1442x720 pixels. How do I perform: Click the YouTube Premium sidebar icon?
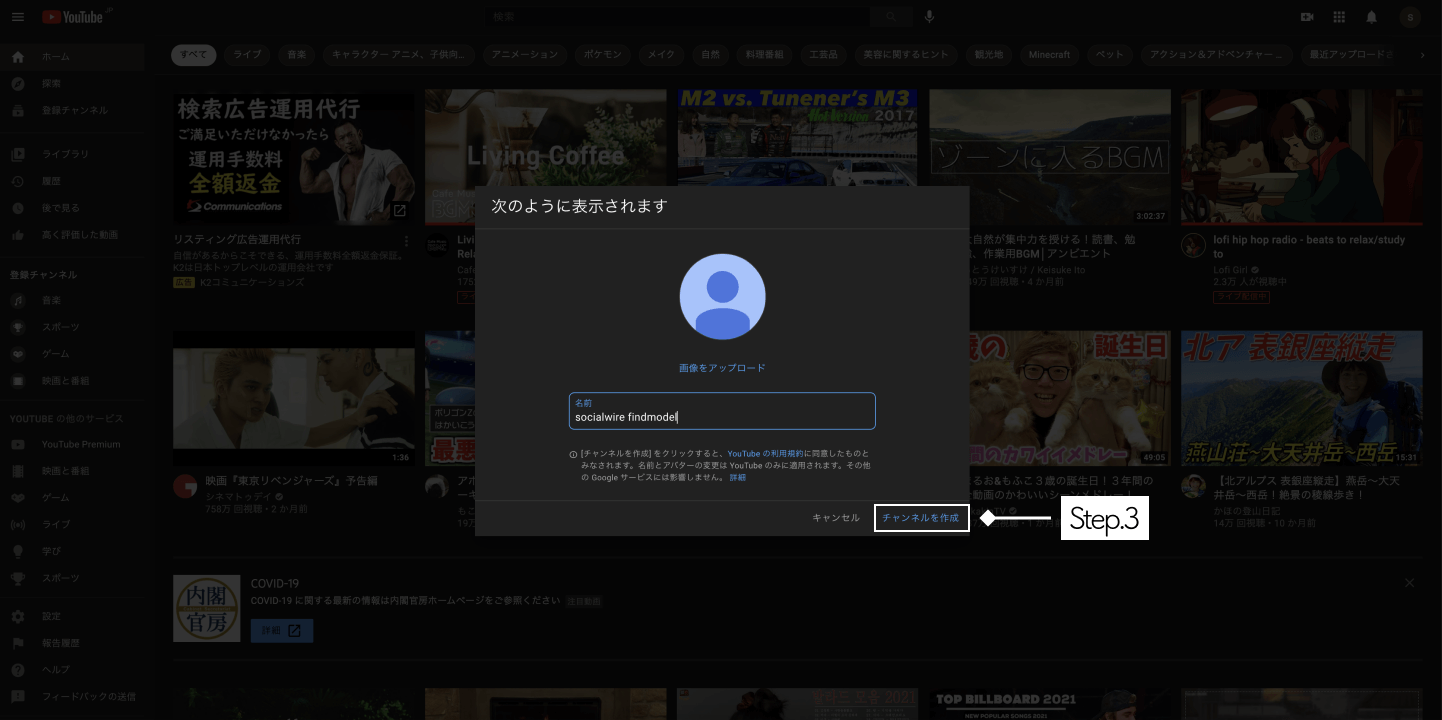(x=17, y=444)
